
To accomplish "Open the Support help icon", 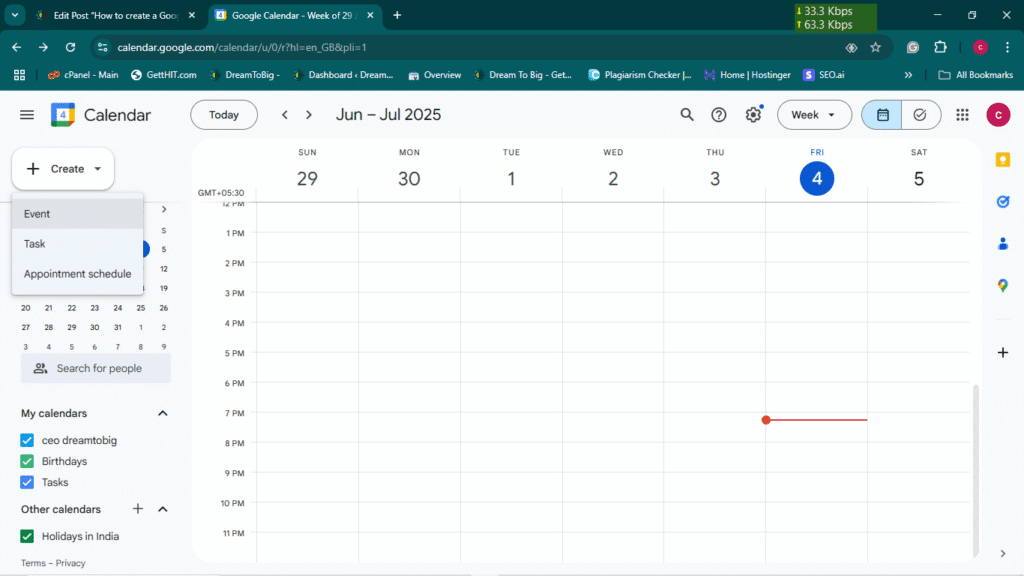I will (718, 115).
